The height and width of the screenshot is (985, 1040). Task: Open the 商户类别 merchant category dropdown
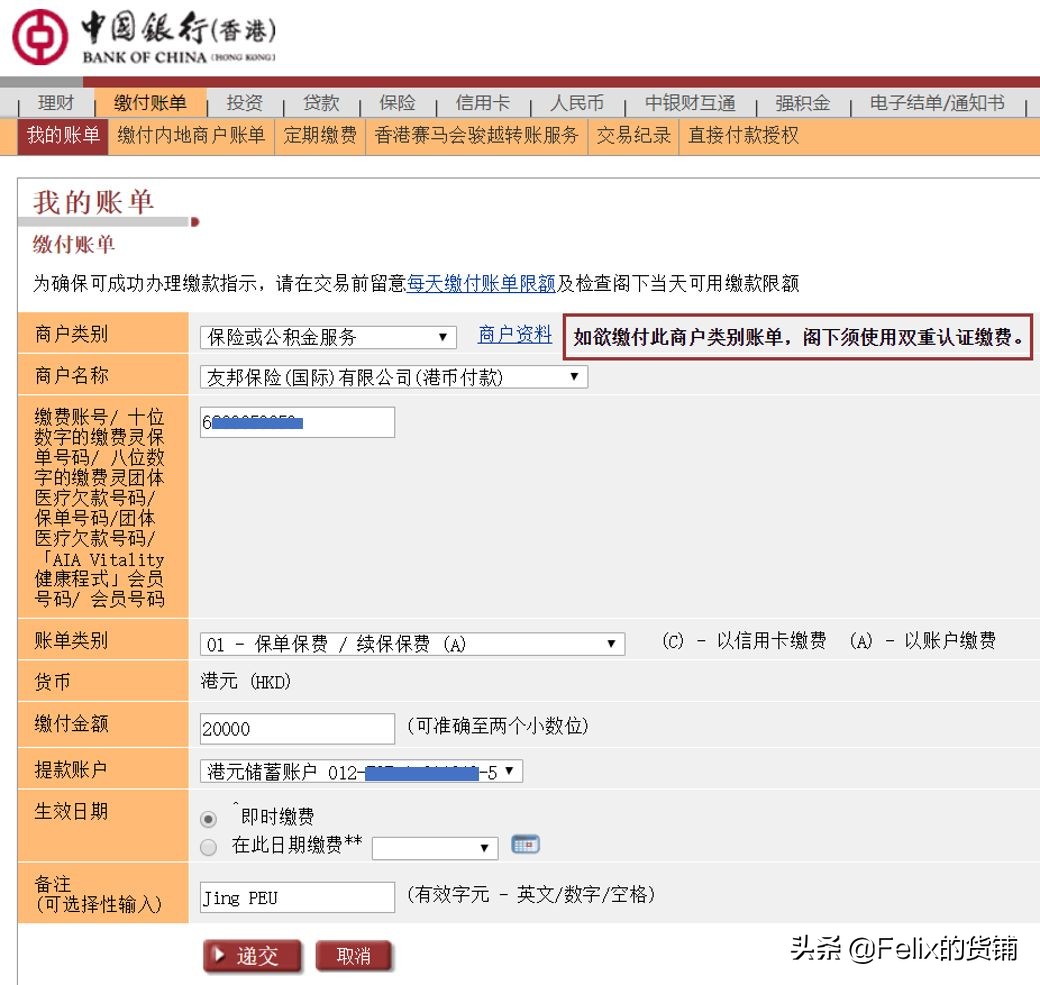441,337
